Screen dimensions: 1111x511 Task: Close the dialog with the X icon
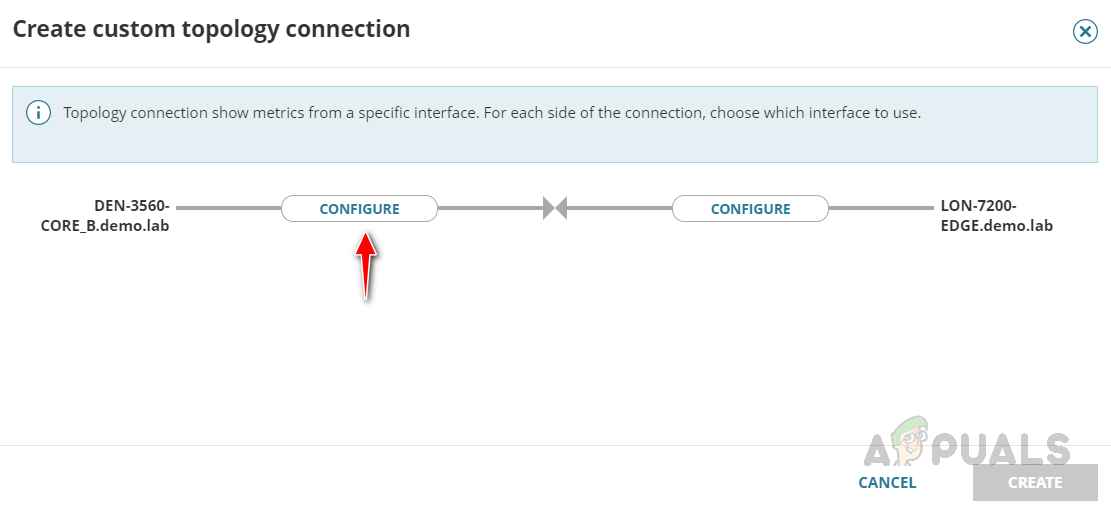(1084, 32)
